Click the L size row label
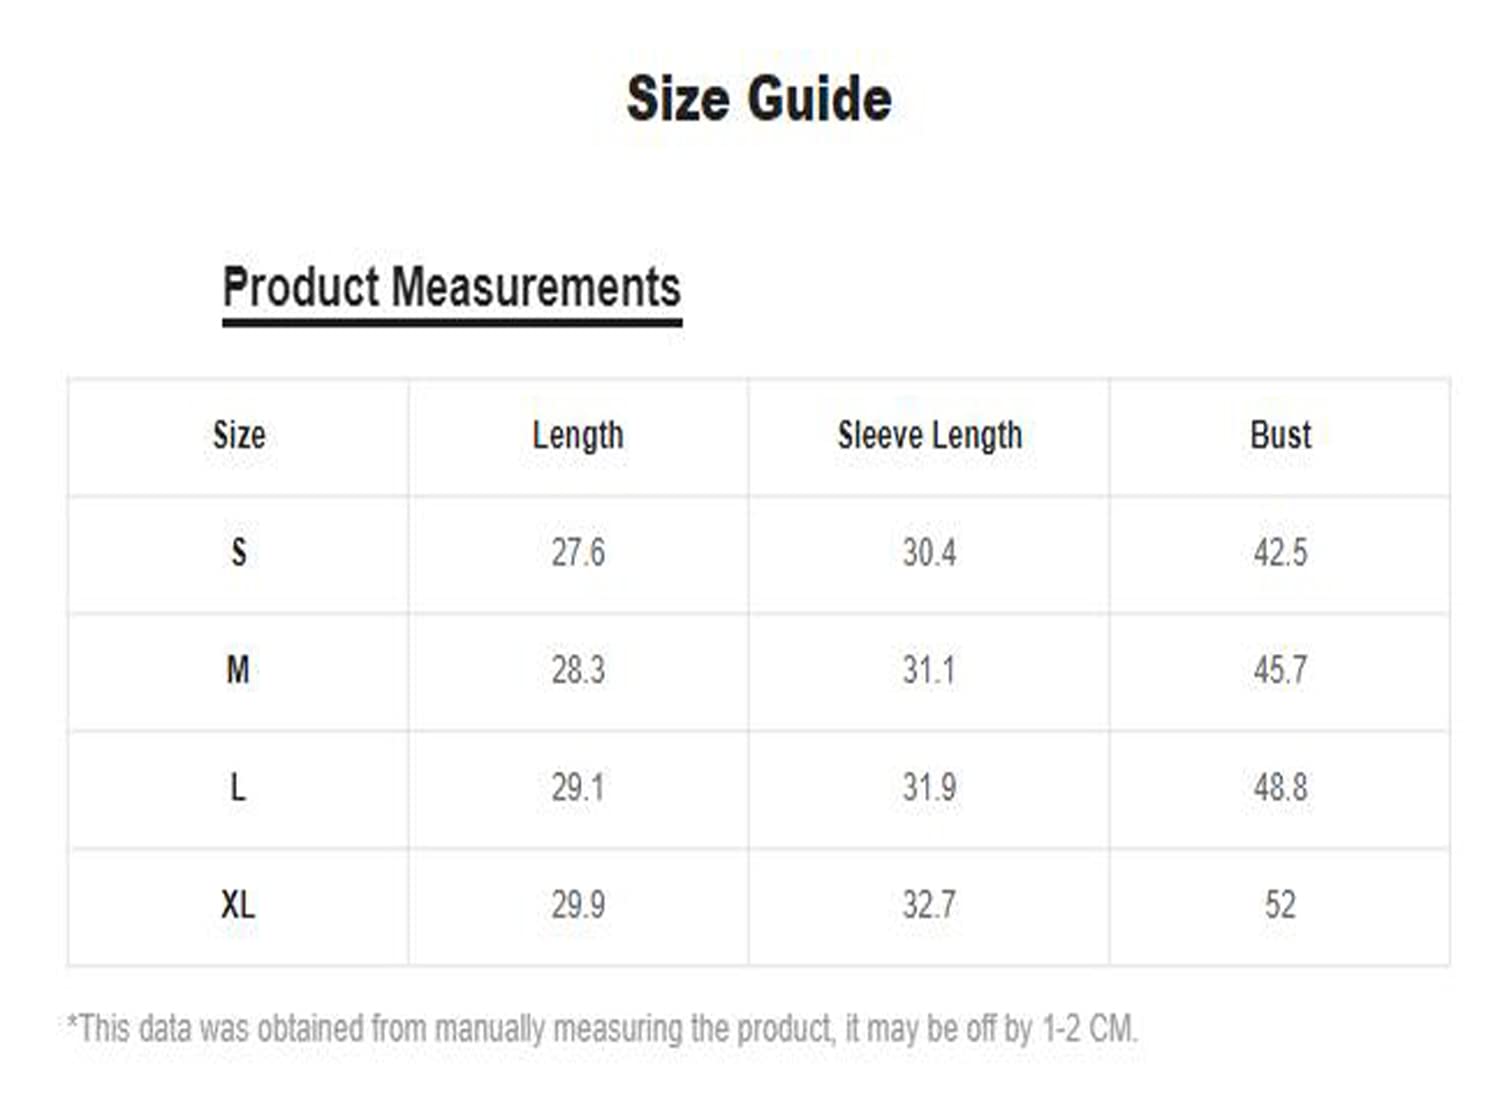Screen dimensions: 1500x1100 238,787
